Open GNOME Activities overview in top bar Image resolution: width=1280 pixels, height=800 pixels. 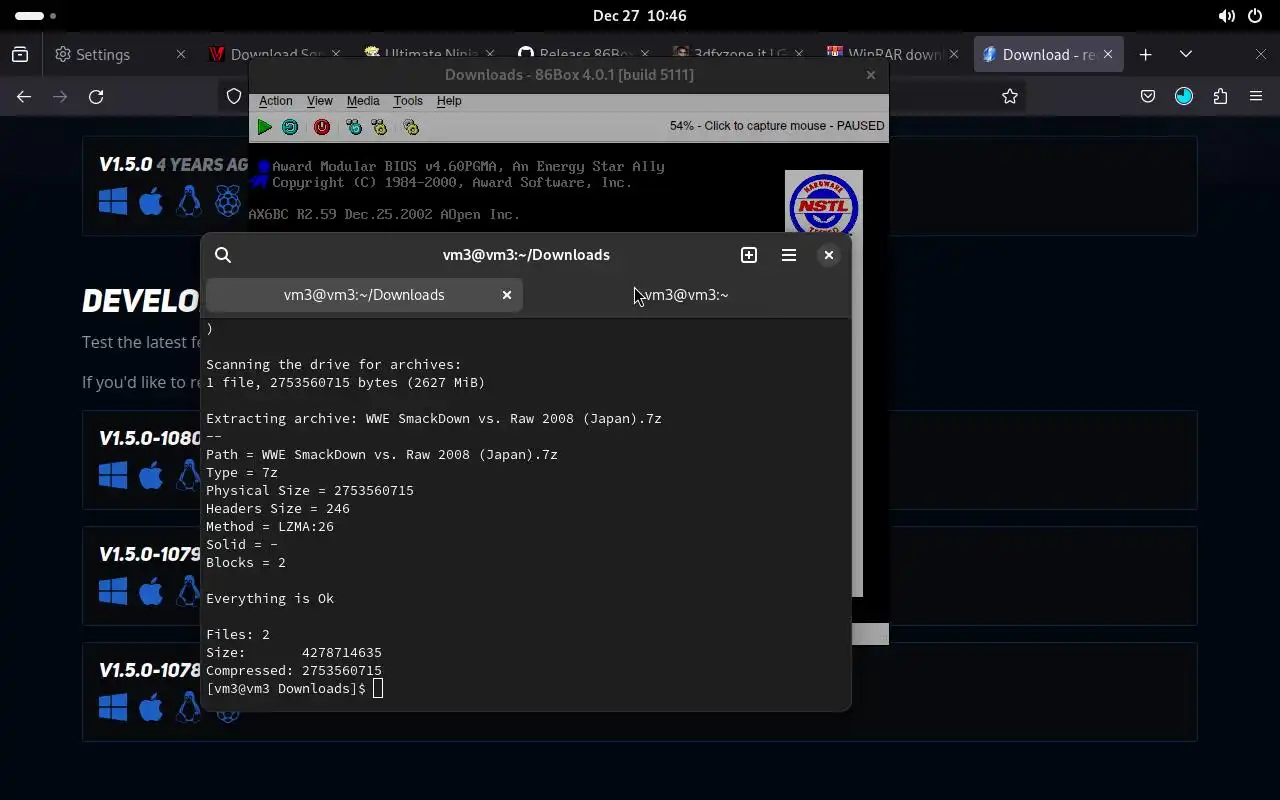click(37, 16)
